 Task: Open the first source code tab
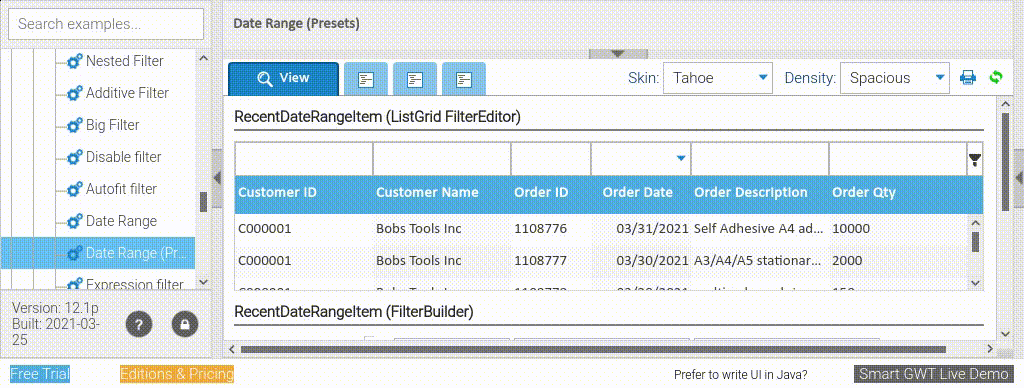coord(366,80)
